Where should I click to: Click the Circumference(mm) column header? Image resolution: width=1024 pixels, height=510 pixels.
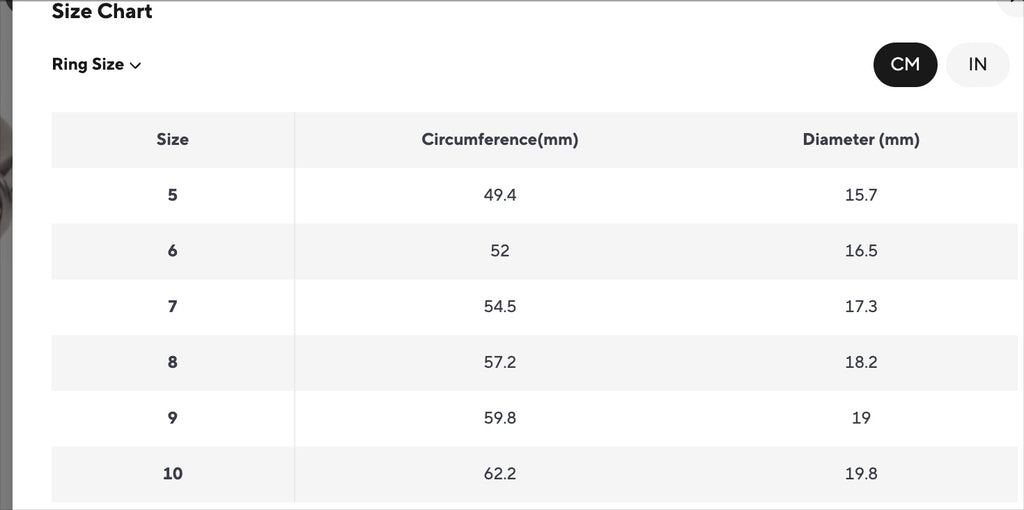click(500, 140)
